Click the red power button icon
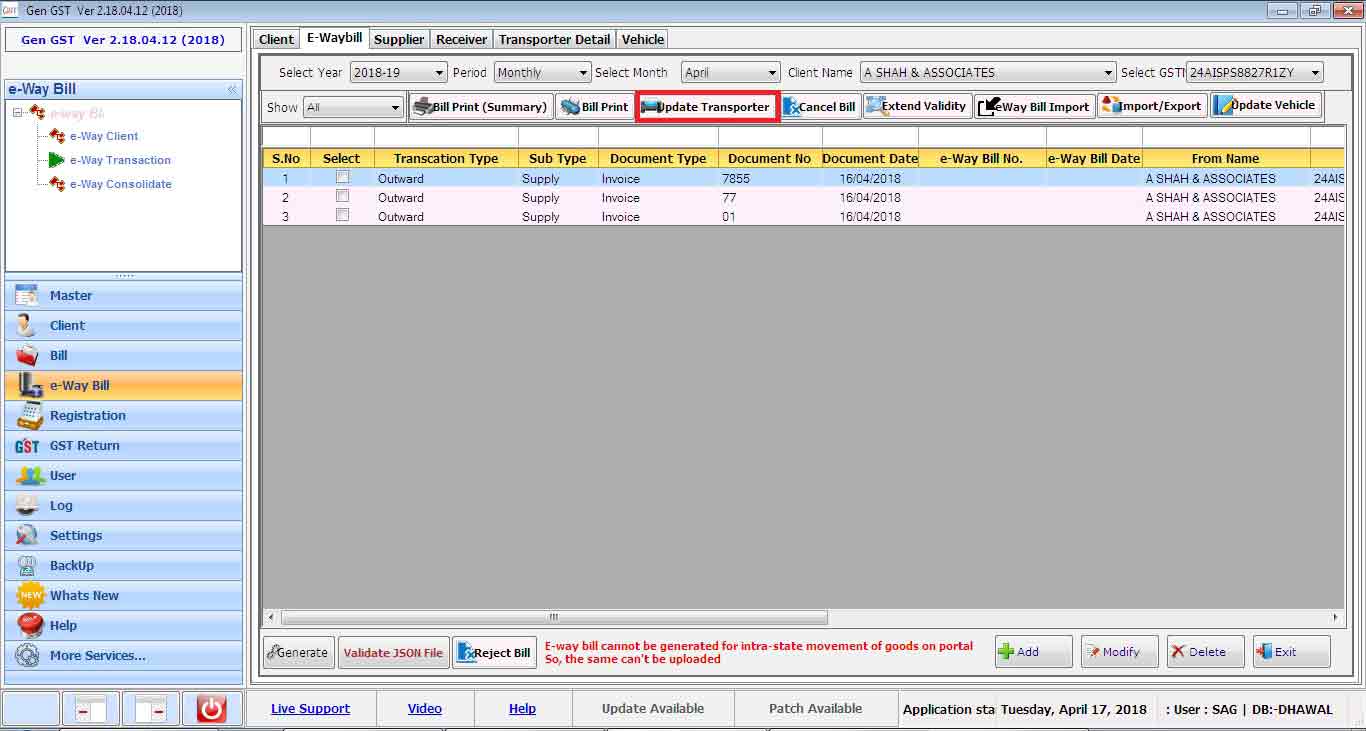Viewport: 1366px width, 731px height. 211,709
